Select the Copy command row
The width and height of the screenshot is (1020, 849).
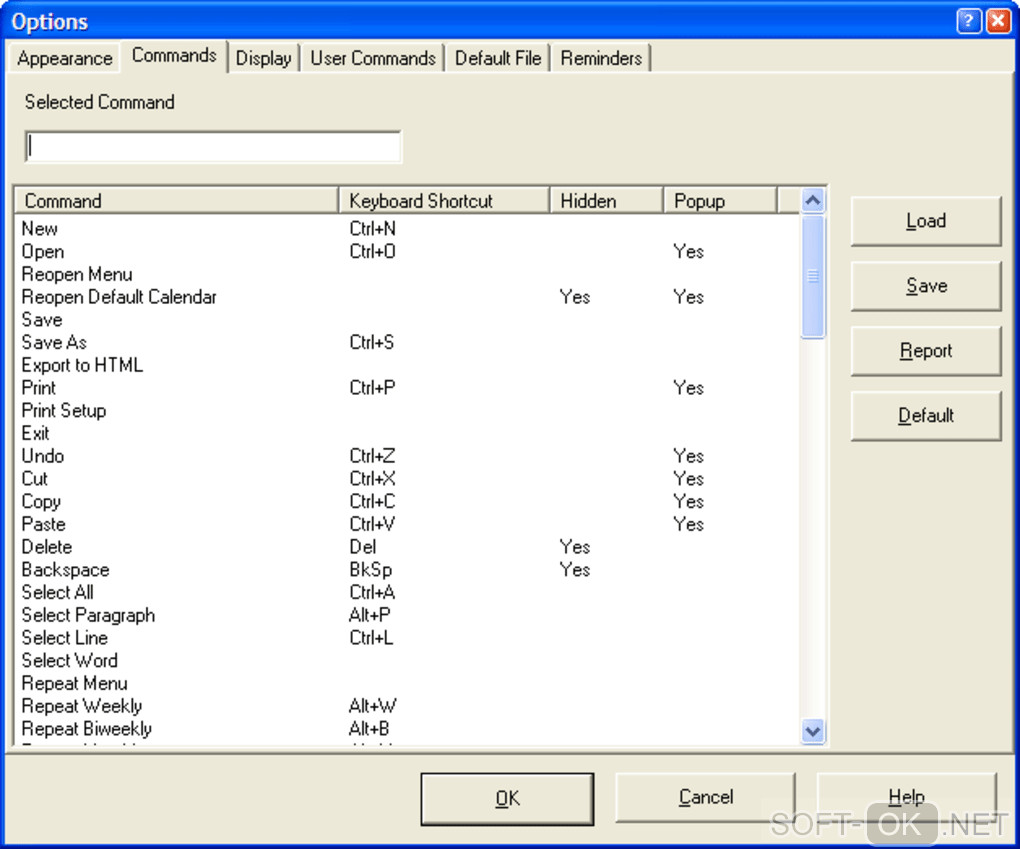(407, 502)
